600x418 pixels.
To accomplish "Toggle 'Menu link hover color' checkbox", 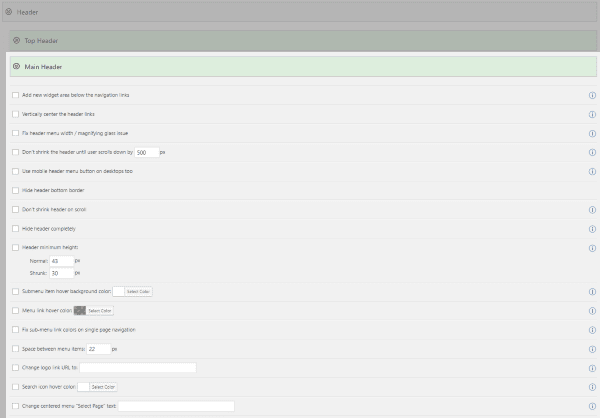I will pos(15,310).
